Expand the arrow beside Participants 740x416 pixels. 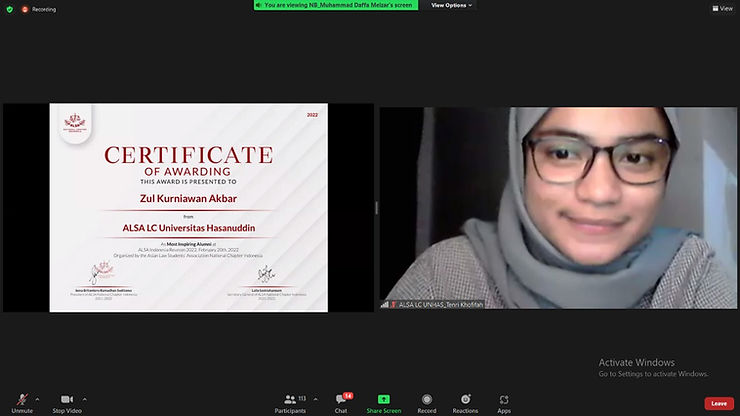[315, 399]
